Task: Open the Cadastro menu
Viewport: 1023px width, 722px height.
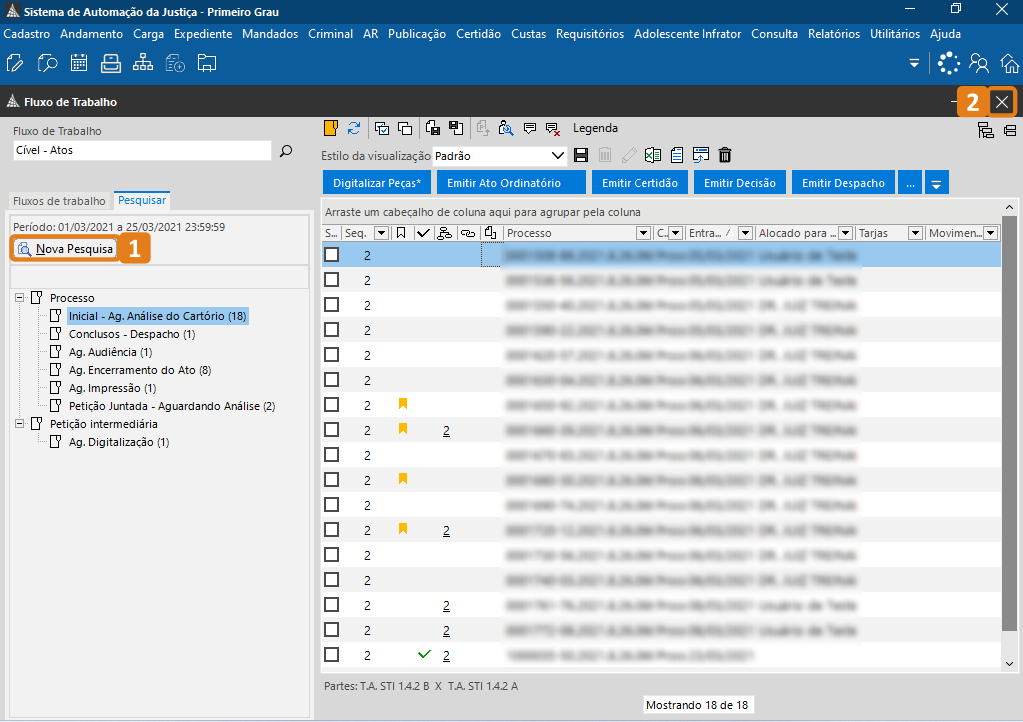Action: (27, 34)
